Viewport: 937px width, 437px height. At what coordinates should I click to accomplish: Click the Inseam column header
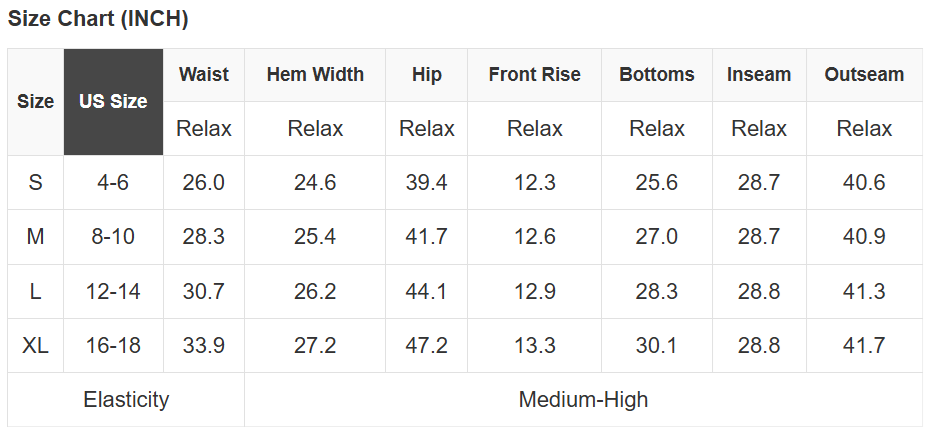pos(759,75)
